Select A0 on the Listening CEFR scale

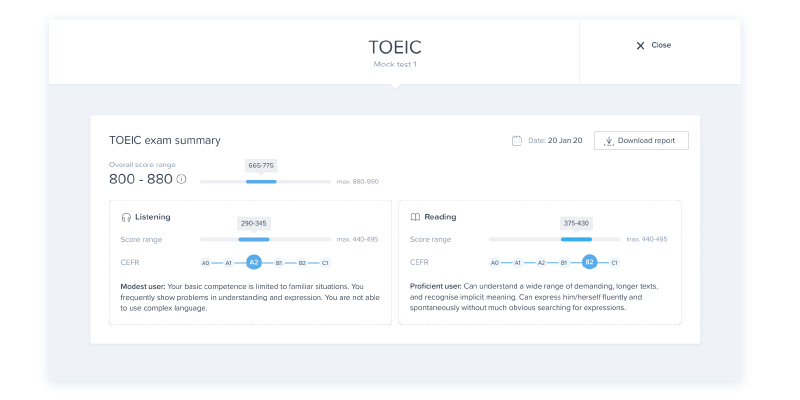[x=206, y=263]
